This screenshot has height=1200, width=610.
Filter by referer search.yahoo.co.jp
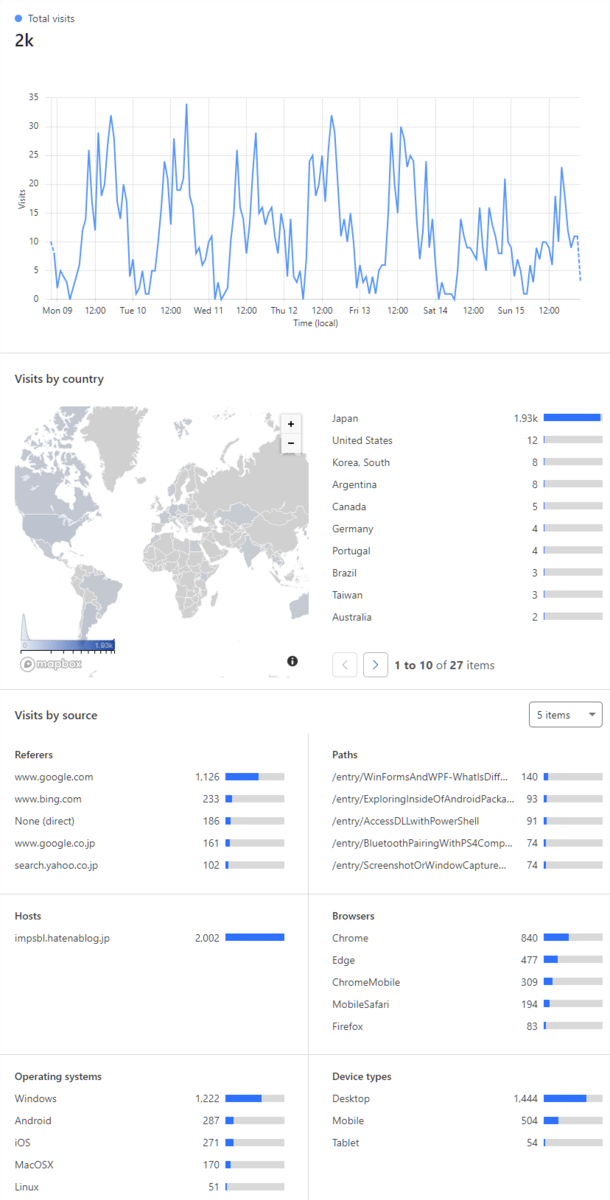56,864
